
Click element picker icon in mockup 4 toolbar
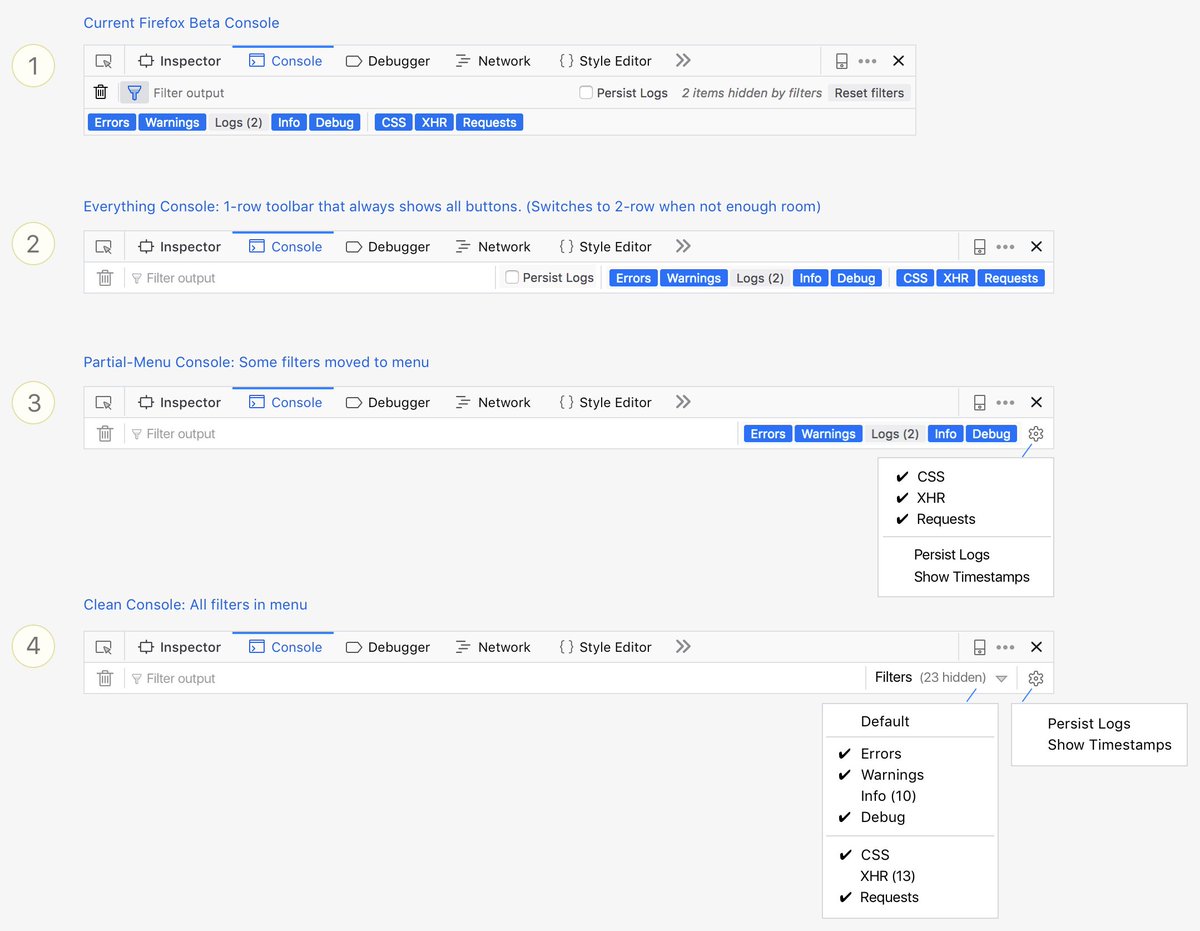click(x=103, y=647)
